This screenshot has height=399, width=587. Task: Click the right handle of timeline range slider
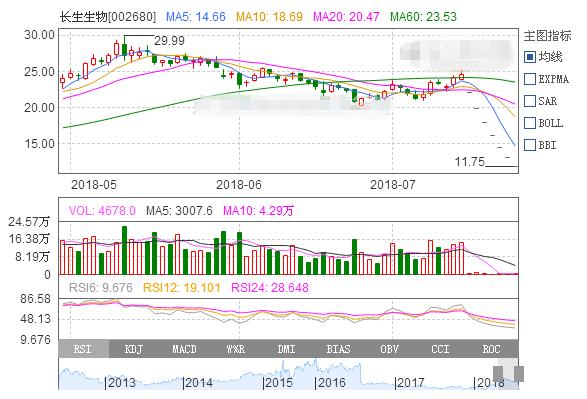point(518,374)
